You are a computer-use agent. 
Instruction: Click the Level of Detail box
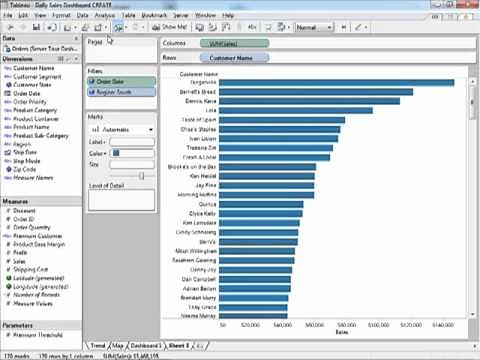coord(121,200)
